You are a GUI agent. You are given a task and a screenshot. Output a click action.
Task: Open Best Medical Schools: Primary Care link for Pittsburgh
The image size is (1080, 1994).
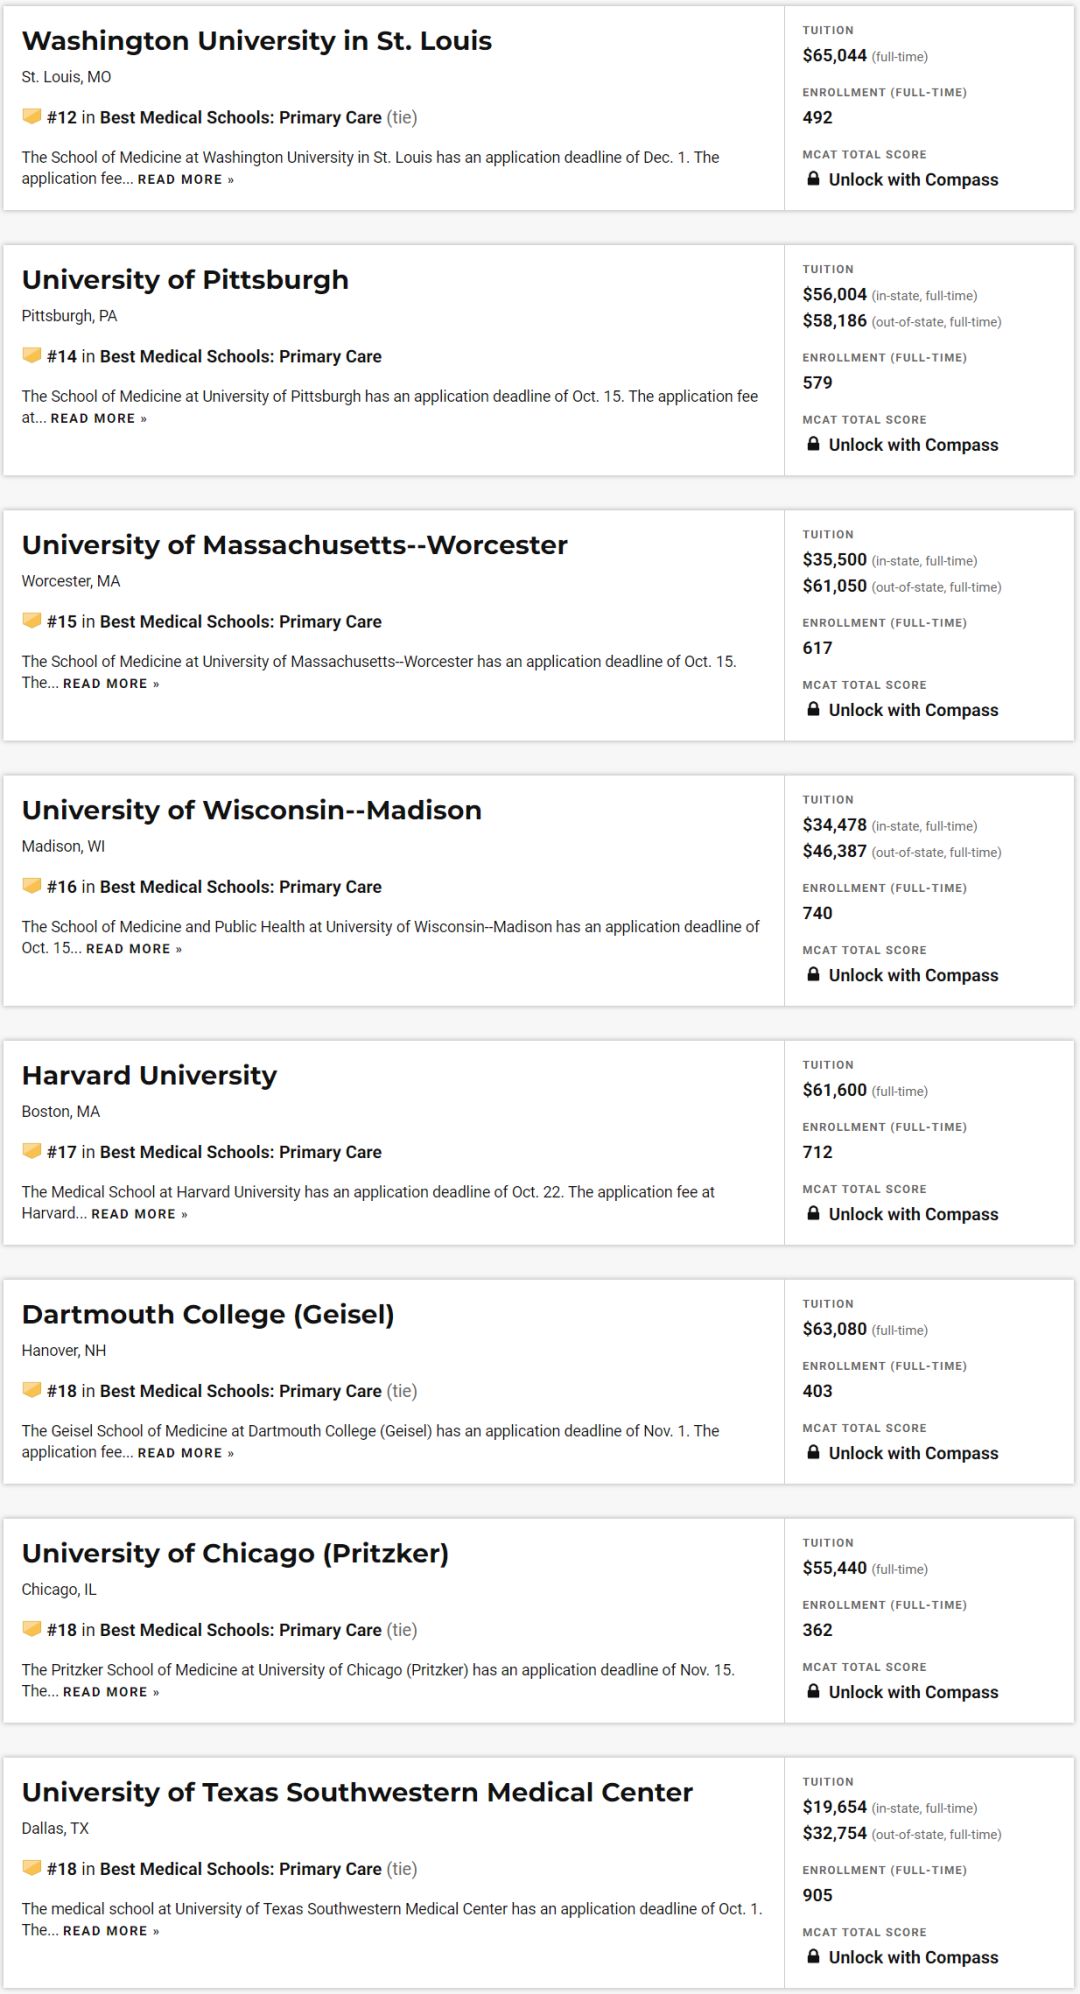click(241, 356)
